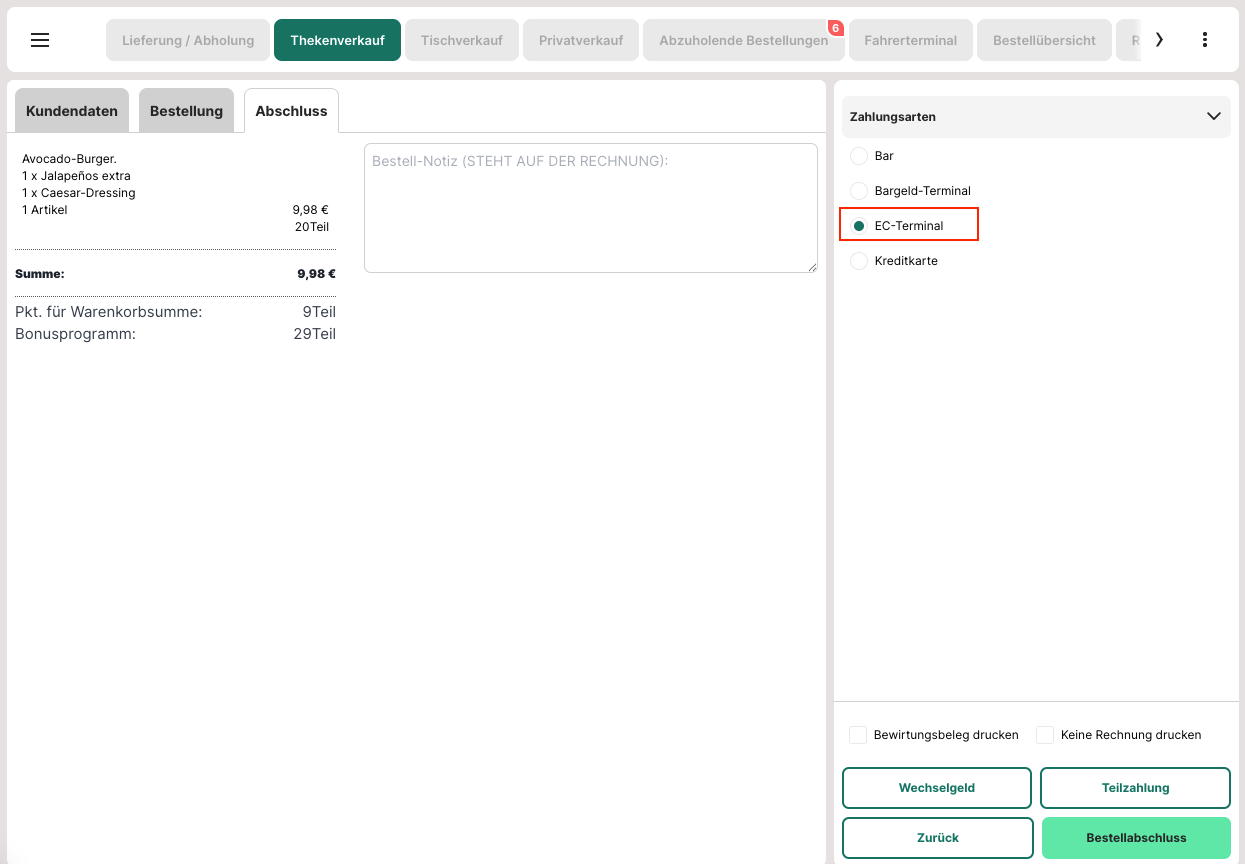Click the Zurück button
1245x864 pixels.
pos(937,838)
